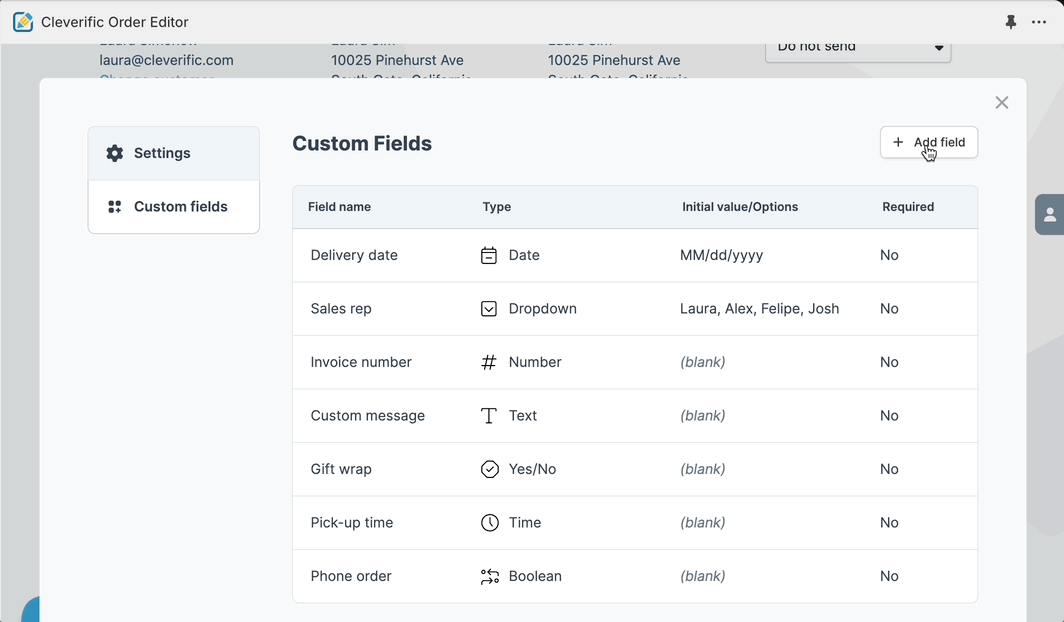Click the Number hash icon
The image size is (1064, 622).
tap(489, 362)
